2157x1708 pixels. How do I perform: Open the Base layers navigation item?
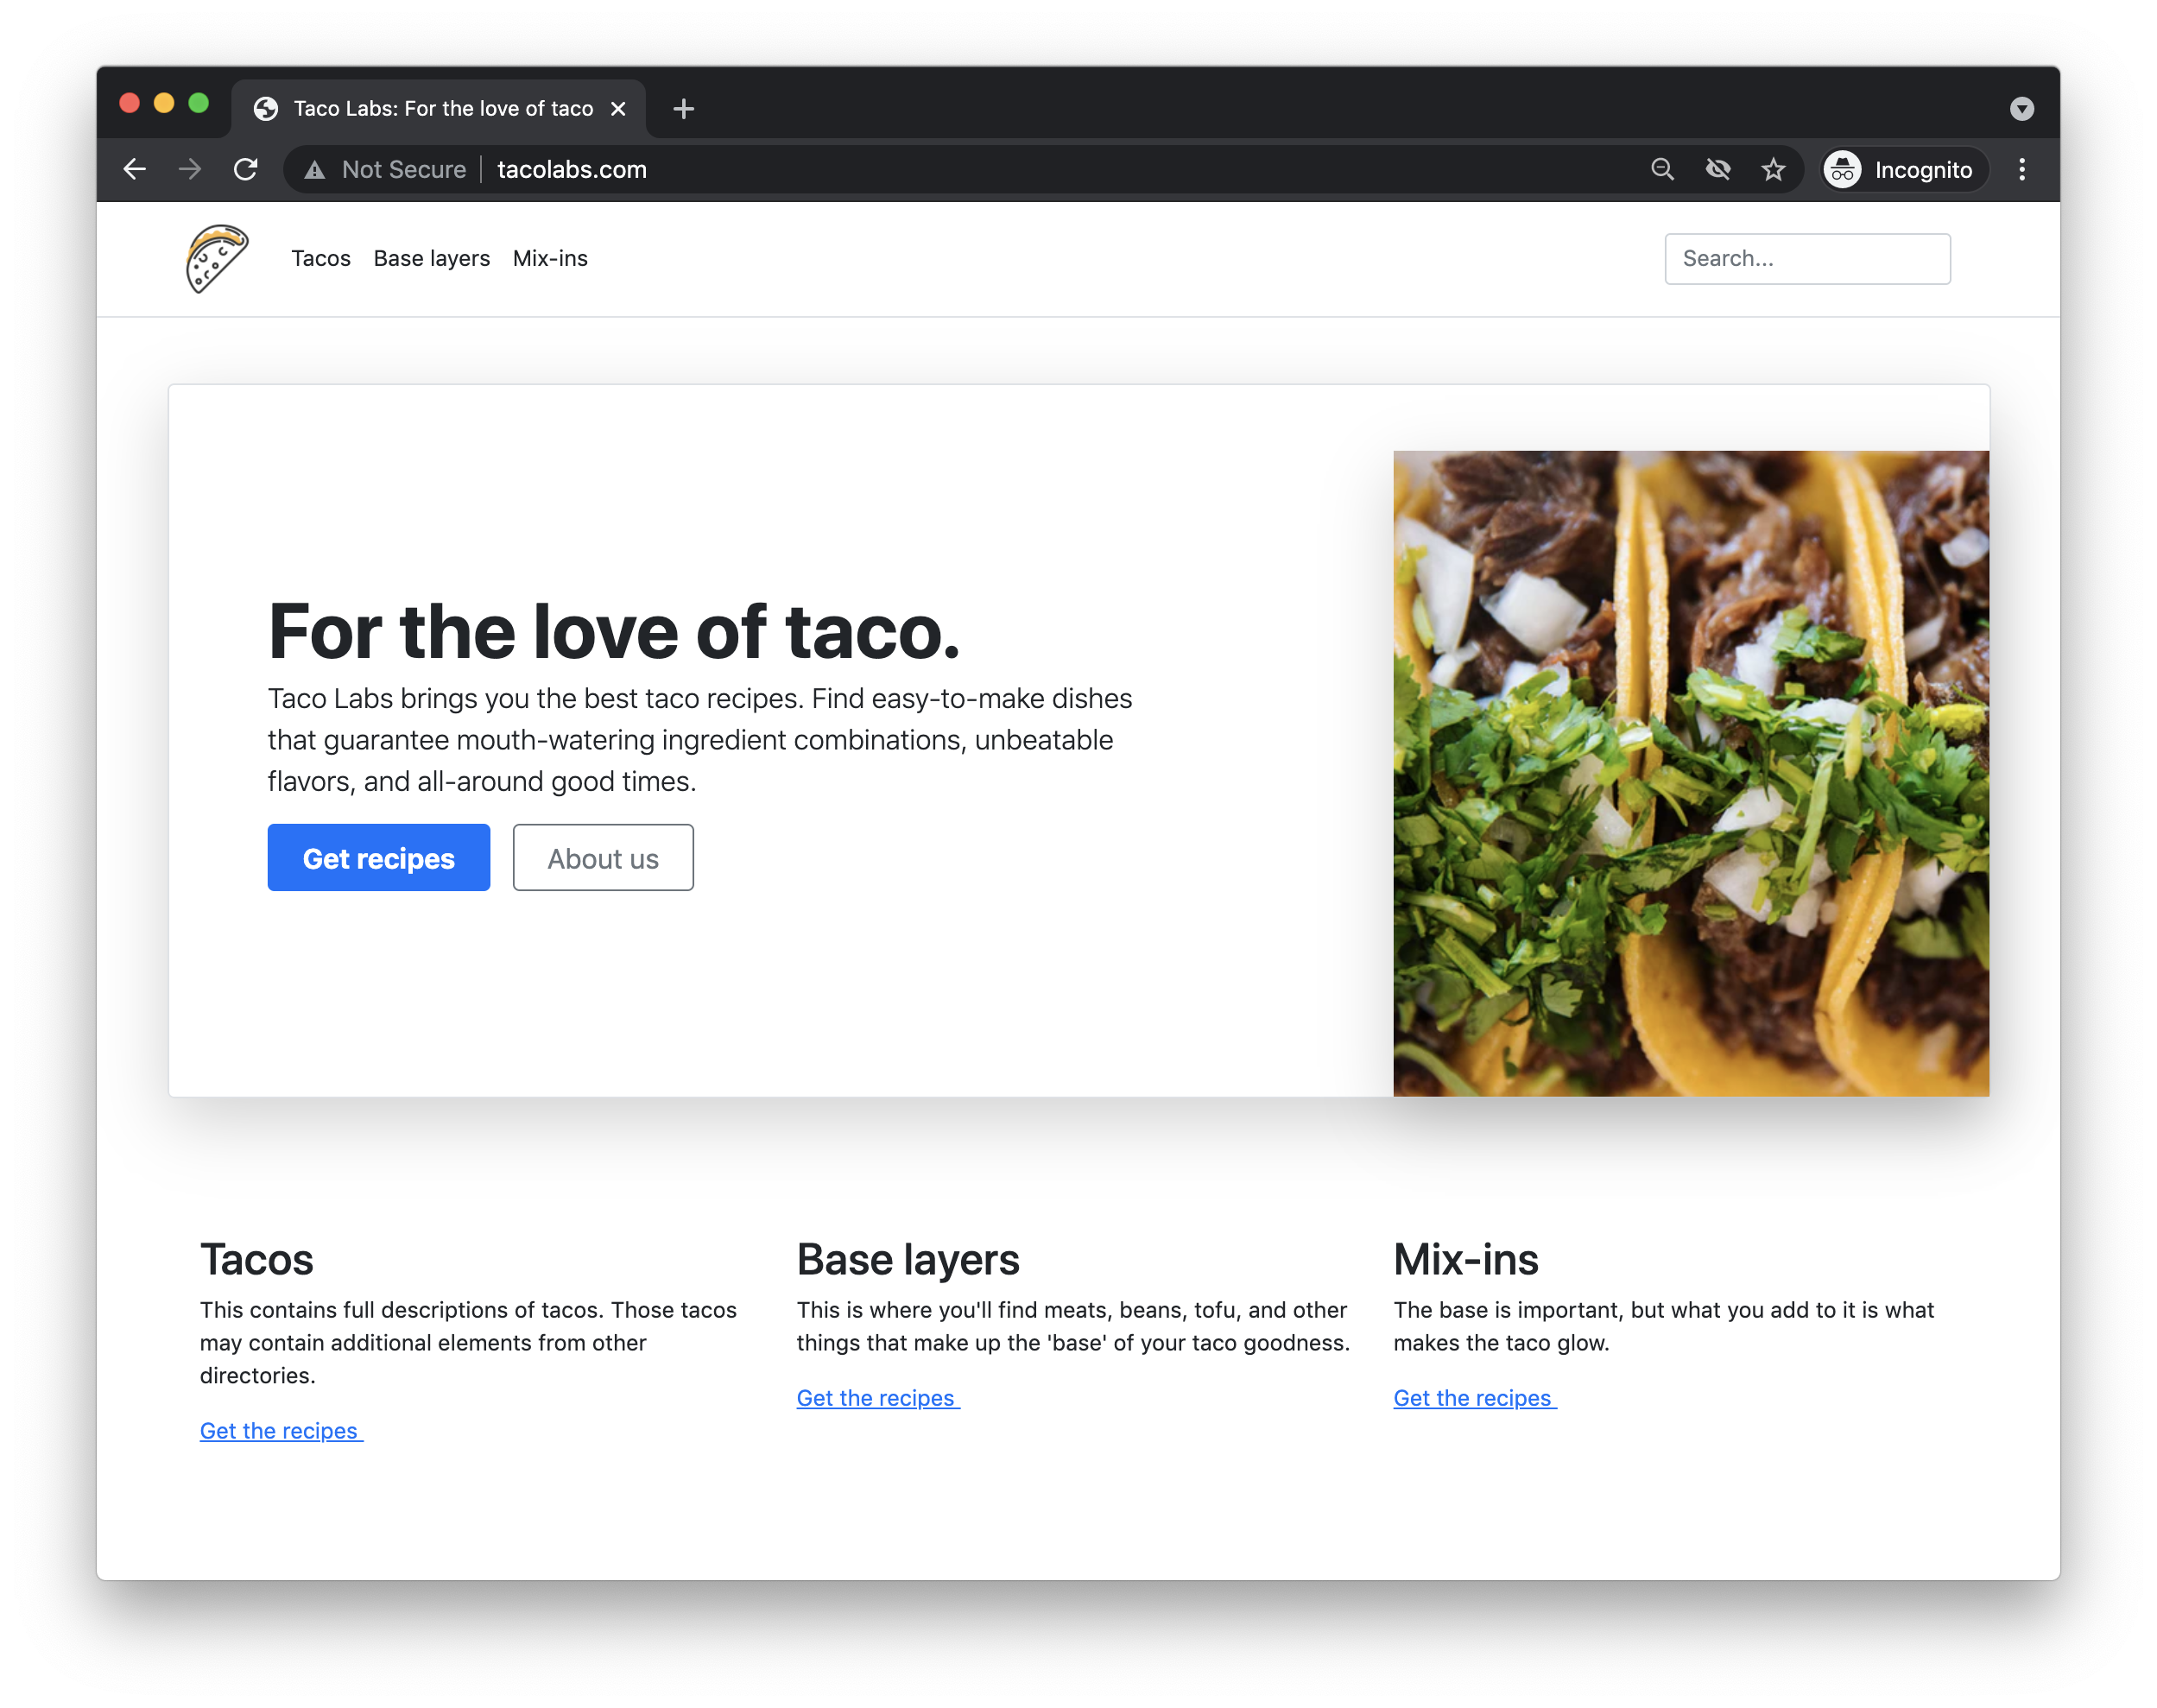(x=431, y=258)
